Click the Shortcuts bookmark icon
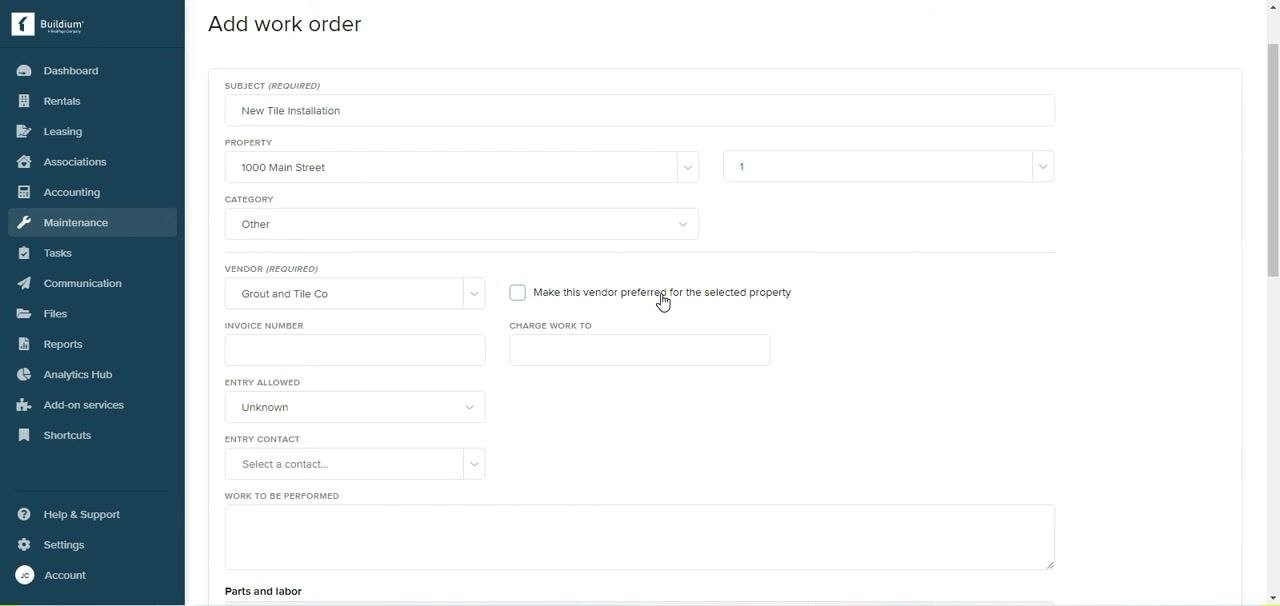The width and height of the screenshot is (1280, 606). point(24,435)
